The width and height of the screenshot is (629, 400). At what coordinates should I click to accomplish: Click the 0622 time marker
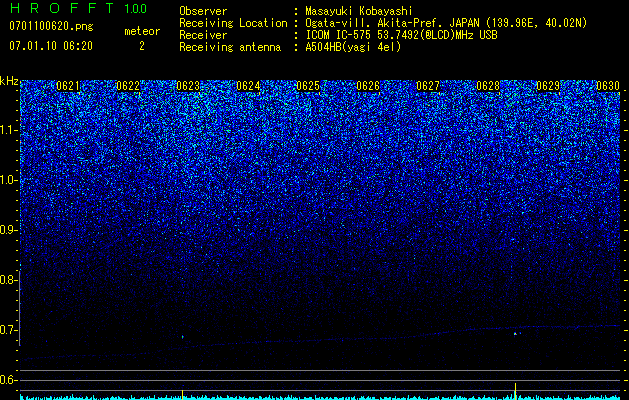pyautogui.click(x=128, y=86)
